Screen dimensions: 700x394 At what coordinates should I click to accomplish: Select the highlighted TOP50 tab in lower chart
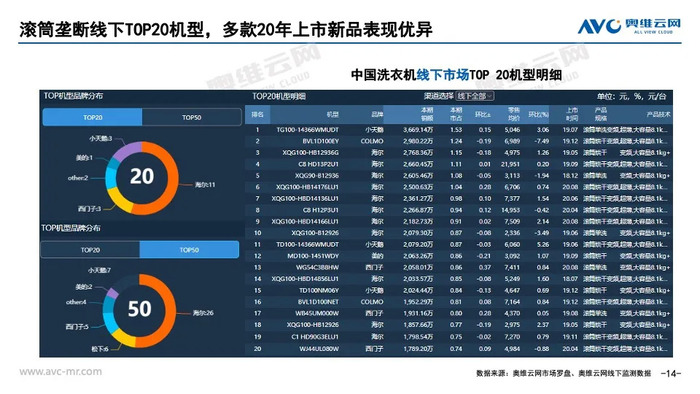tap(189, 250)
